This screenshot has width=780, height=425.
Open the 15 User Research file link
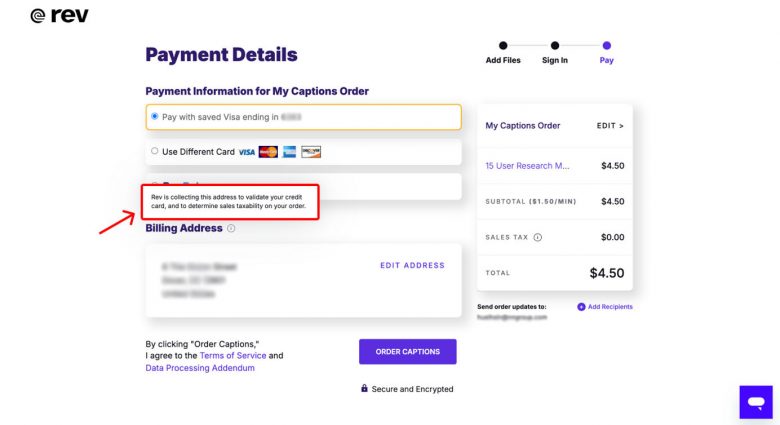tap(527, 165)
